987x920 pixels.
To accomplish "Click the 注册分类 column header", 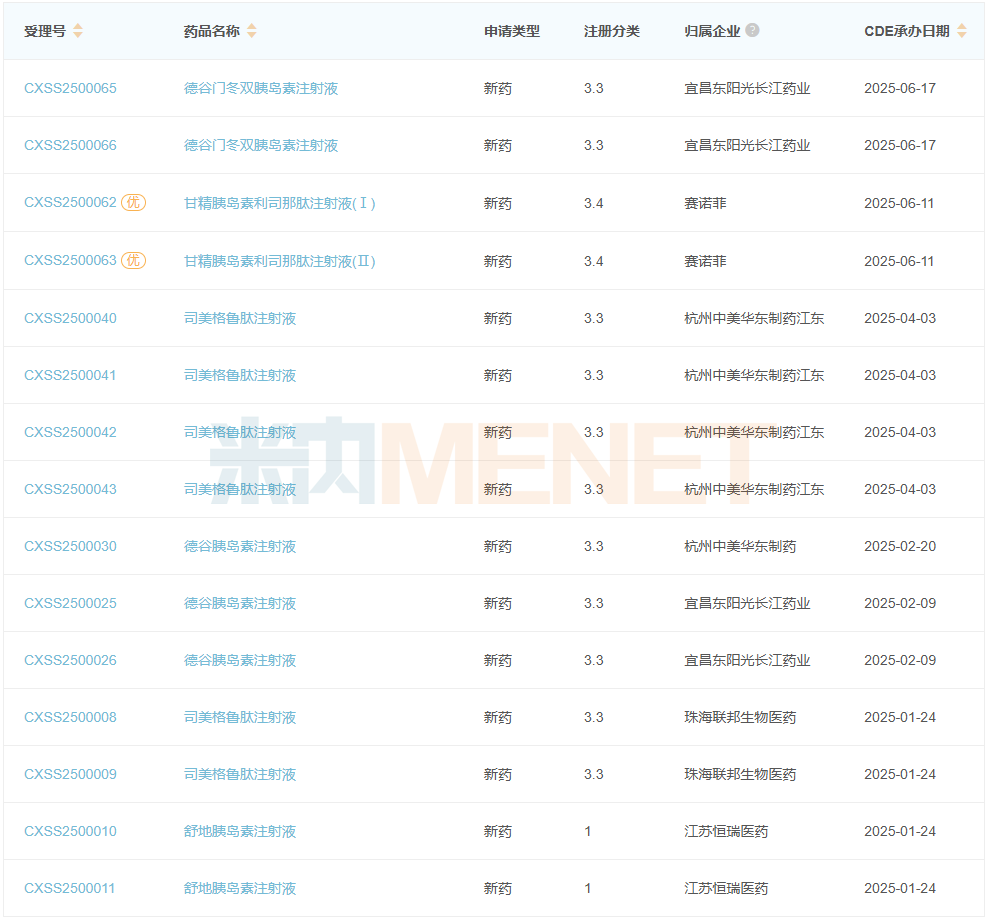I will [612, 31].
